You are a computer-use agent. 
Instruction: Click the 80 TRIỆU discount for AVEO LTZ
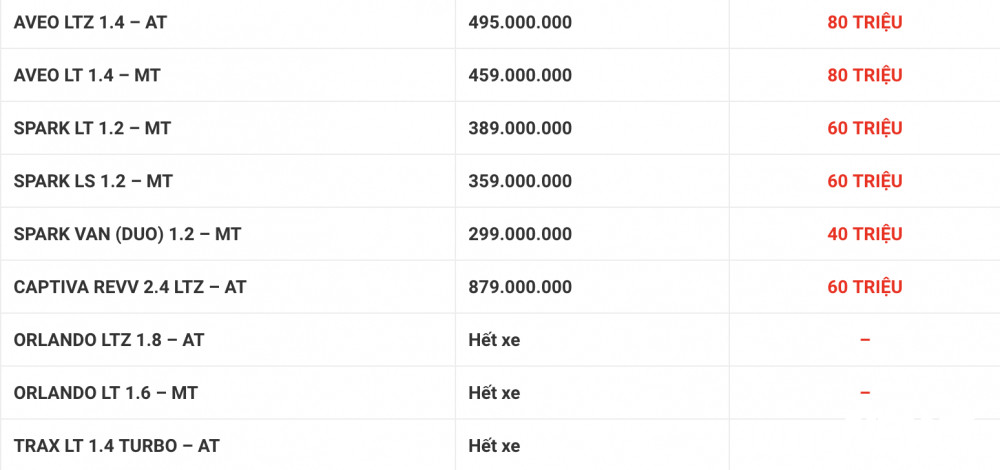(864, 22)
